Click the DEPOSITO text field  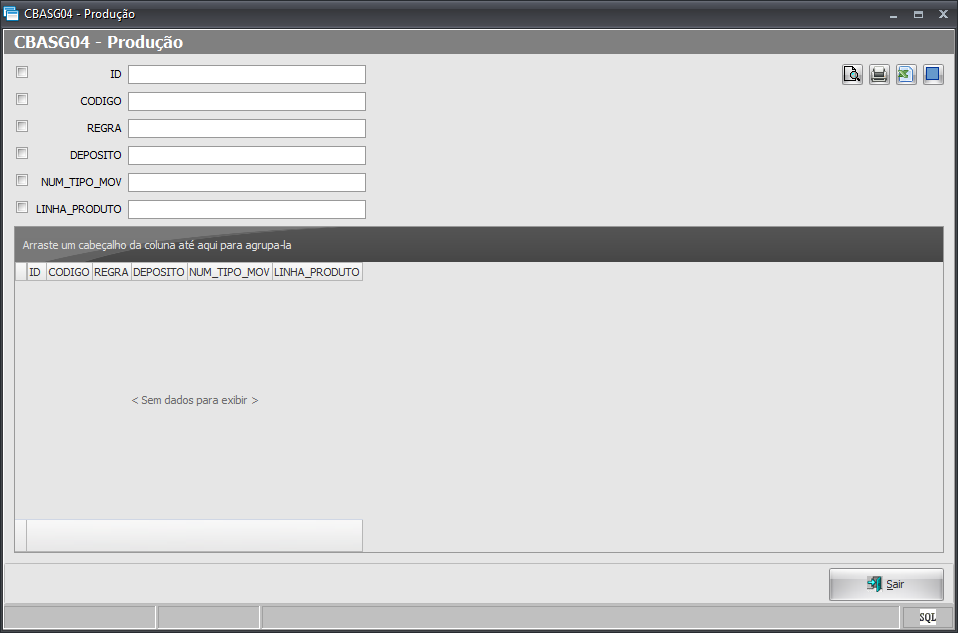click(x=247, y=155)
